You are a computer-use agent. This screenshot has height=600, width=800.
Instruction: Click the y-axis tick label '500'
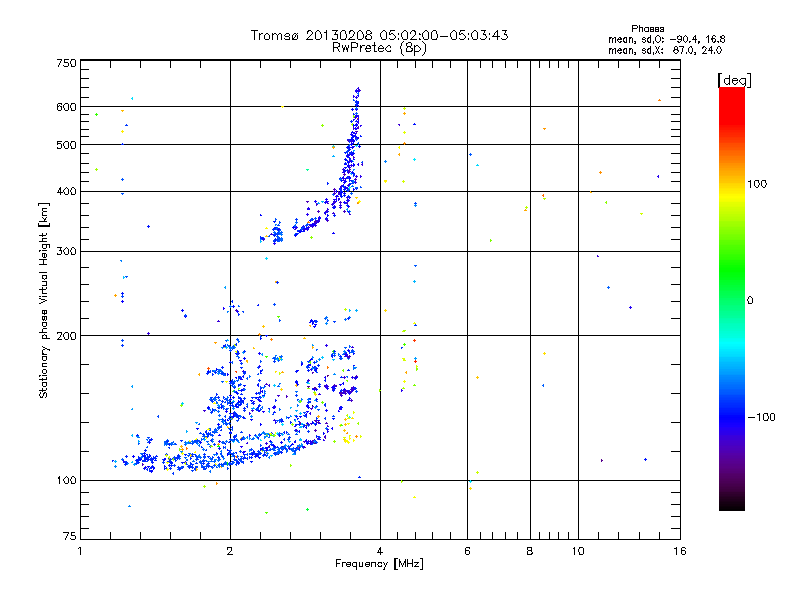pos(66,145)
